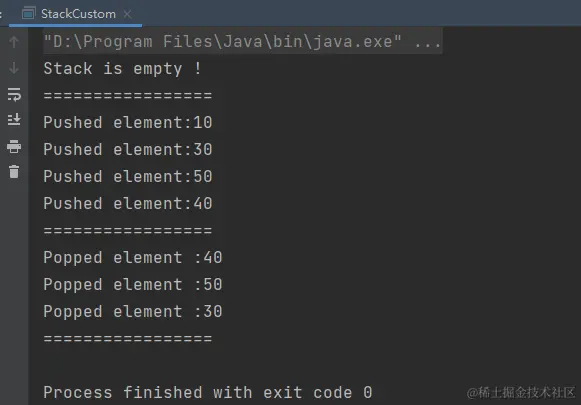Close the StackCustom tab
Image resolution: width=581 pixels, height=405 pixels.
tap(127, 14)
